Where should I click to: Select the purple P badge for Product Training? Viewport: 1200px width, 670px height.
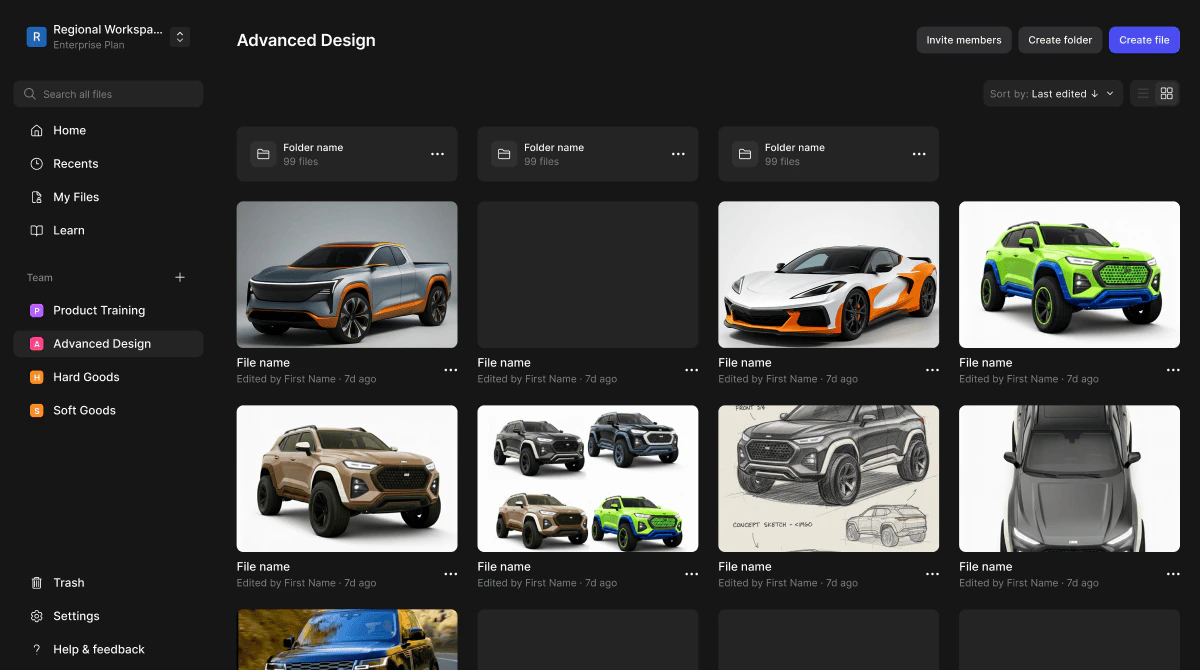pos(36,310)
